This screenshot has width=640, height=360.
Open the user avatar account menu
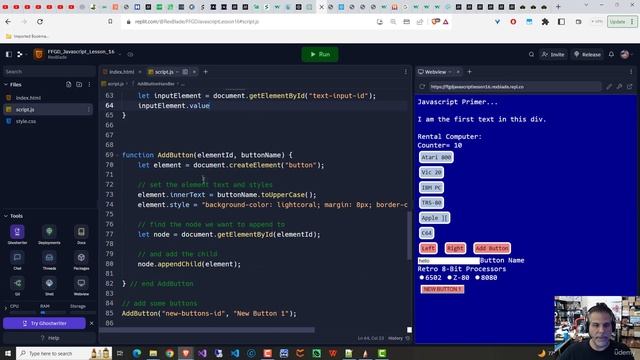[625, 54]
